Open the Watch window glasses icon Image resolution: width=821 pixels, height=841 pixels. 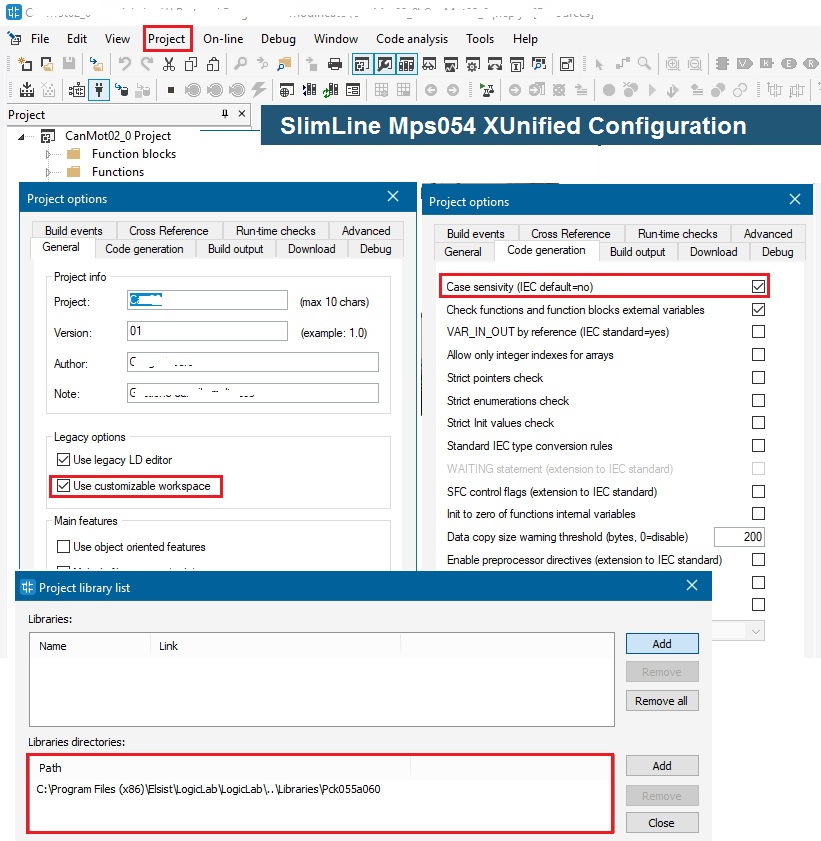[x=429, y=64]
